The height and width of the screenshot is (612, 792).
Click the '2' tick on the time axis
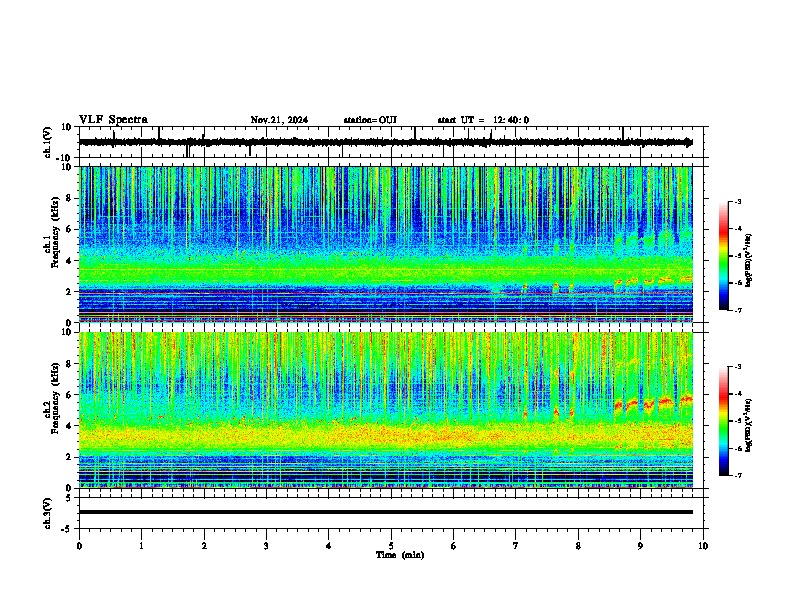(x=204, y=546)
